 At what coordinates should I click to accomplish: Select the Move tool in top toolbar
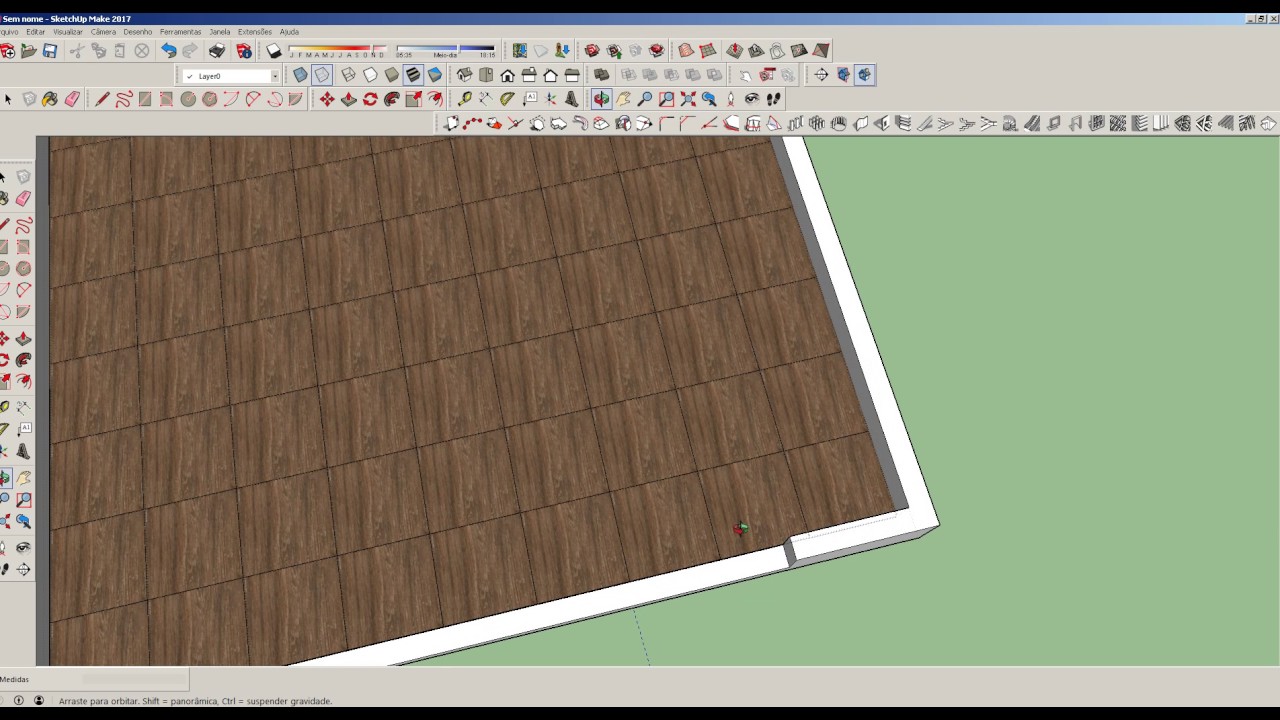(x=327, y=99)
